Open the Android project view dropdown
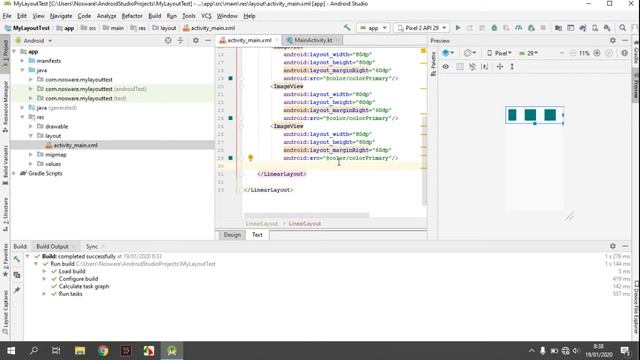The width and height of the screenshot is (640, 360). point(33,40)
